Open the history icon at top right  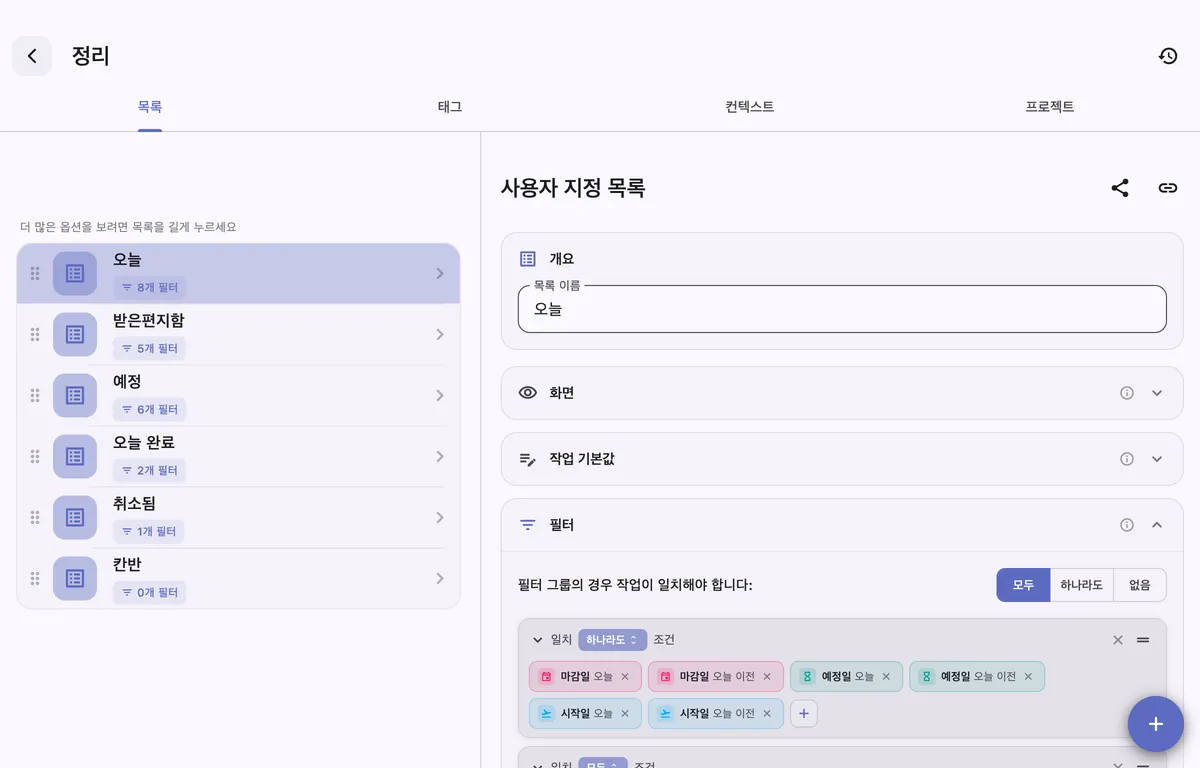pyautogui.click(x=1168, y=56)
